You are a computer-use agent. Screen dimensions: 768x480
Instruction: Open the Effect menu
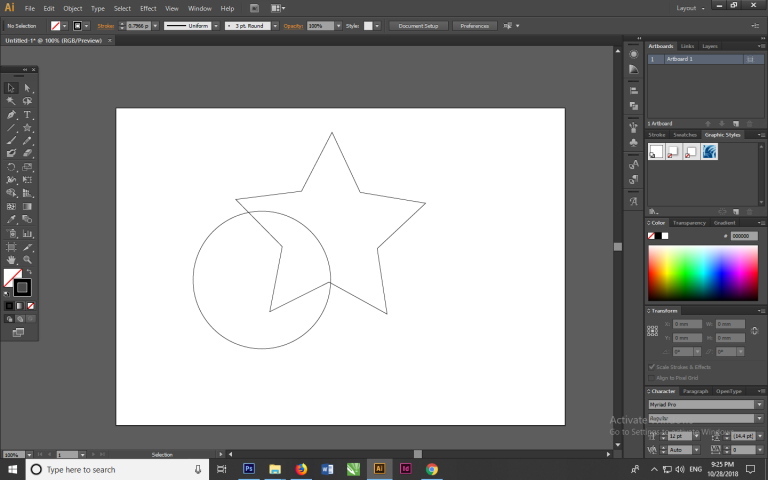pos(148,8)
